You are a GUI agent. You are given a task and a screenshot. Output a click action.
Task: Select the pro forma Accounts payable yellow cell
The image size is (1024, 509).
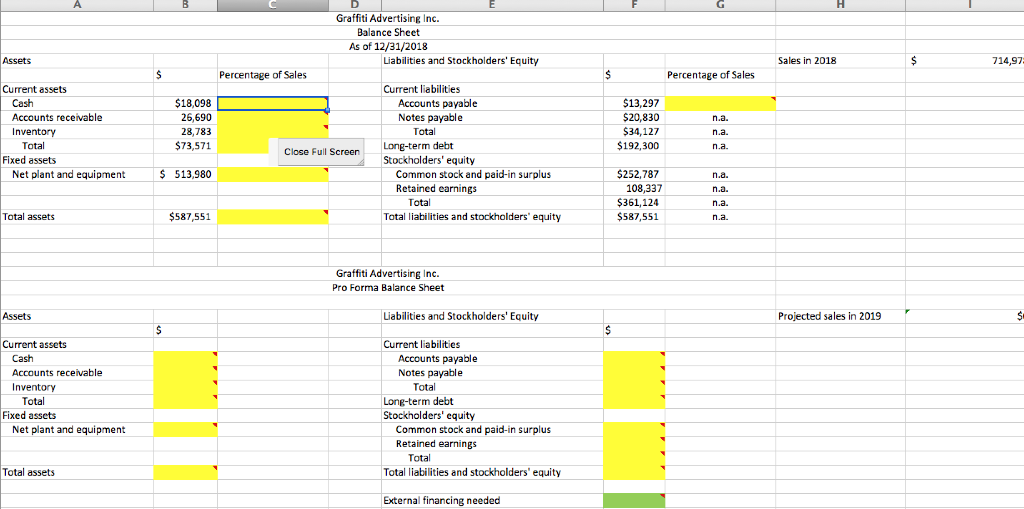coord(635,359)
